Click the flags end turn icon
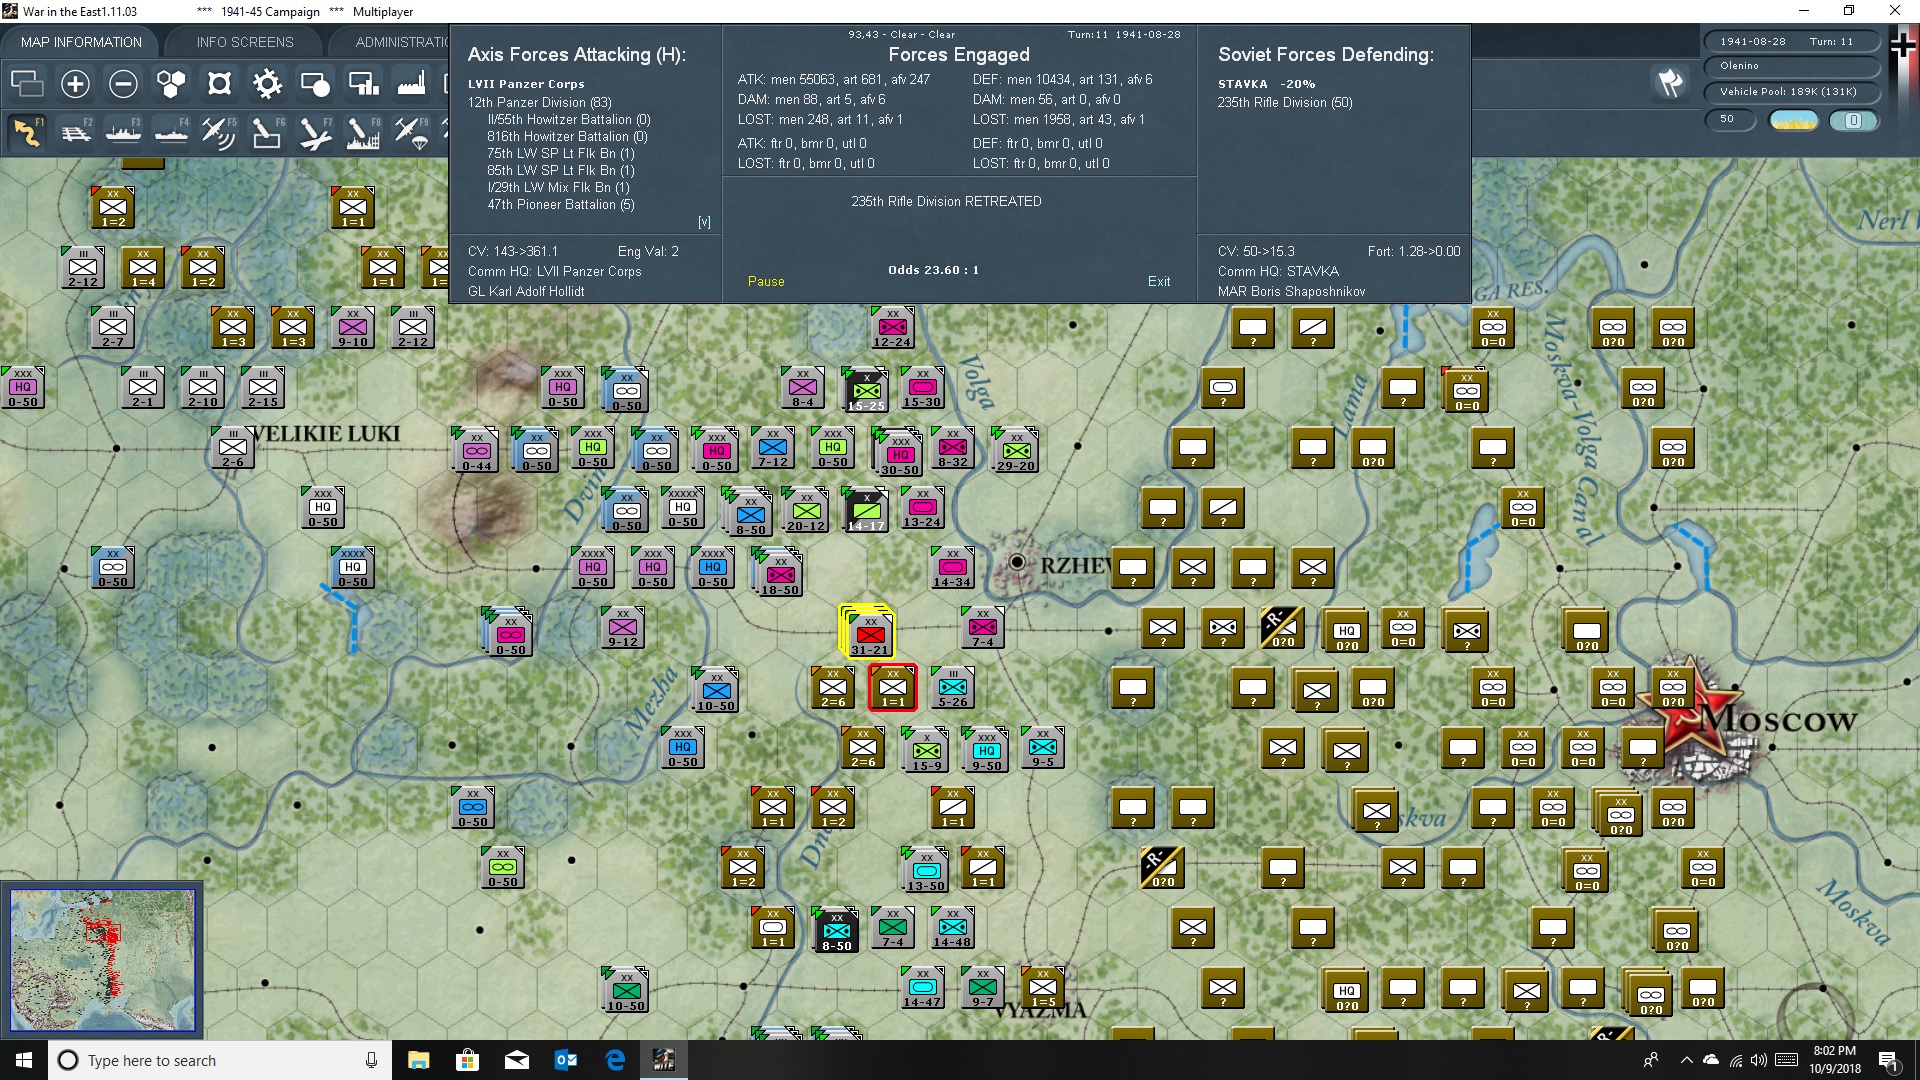Viewport: 1920px width, 1080px height. point(1670,84)
